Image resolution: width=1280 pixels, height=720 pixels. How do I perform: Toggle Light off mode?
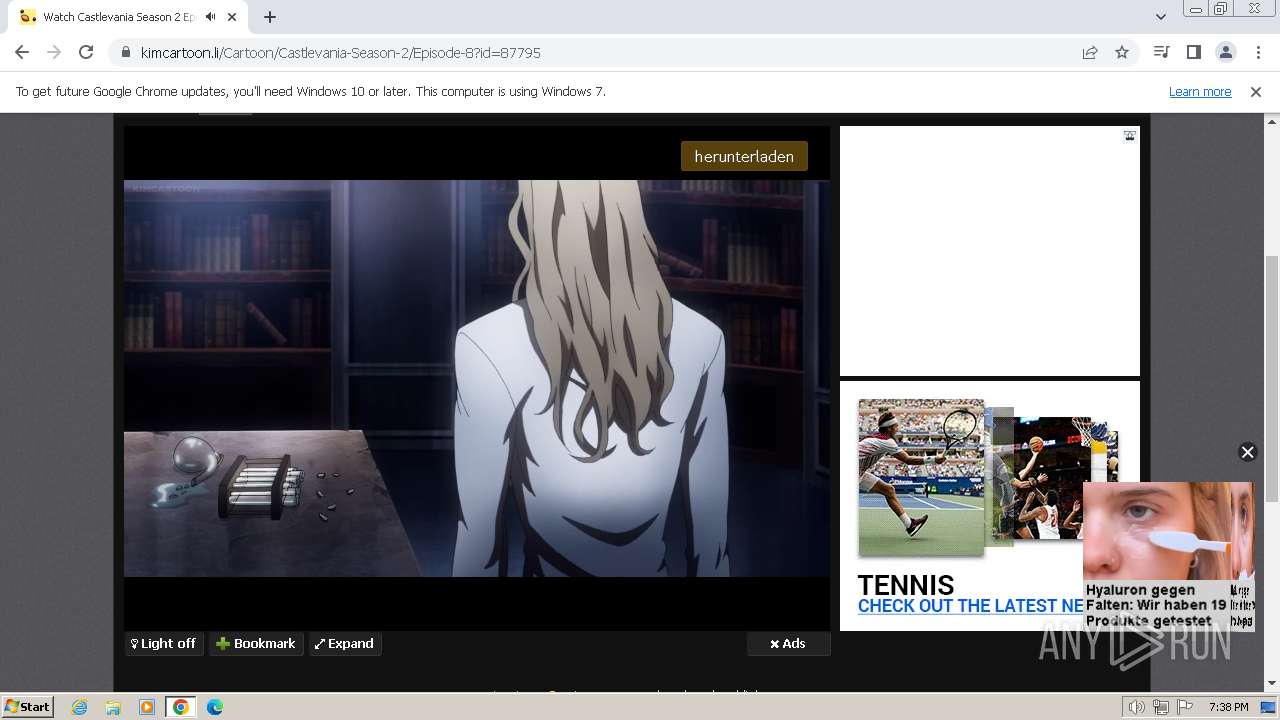165,644
